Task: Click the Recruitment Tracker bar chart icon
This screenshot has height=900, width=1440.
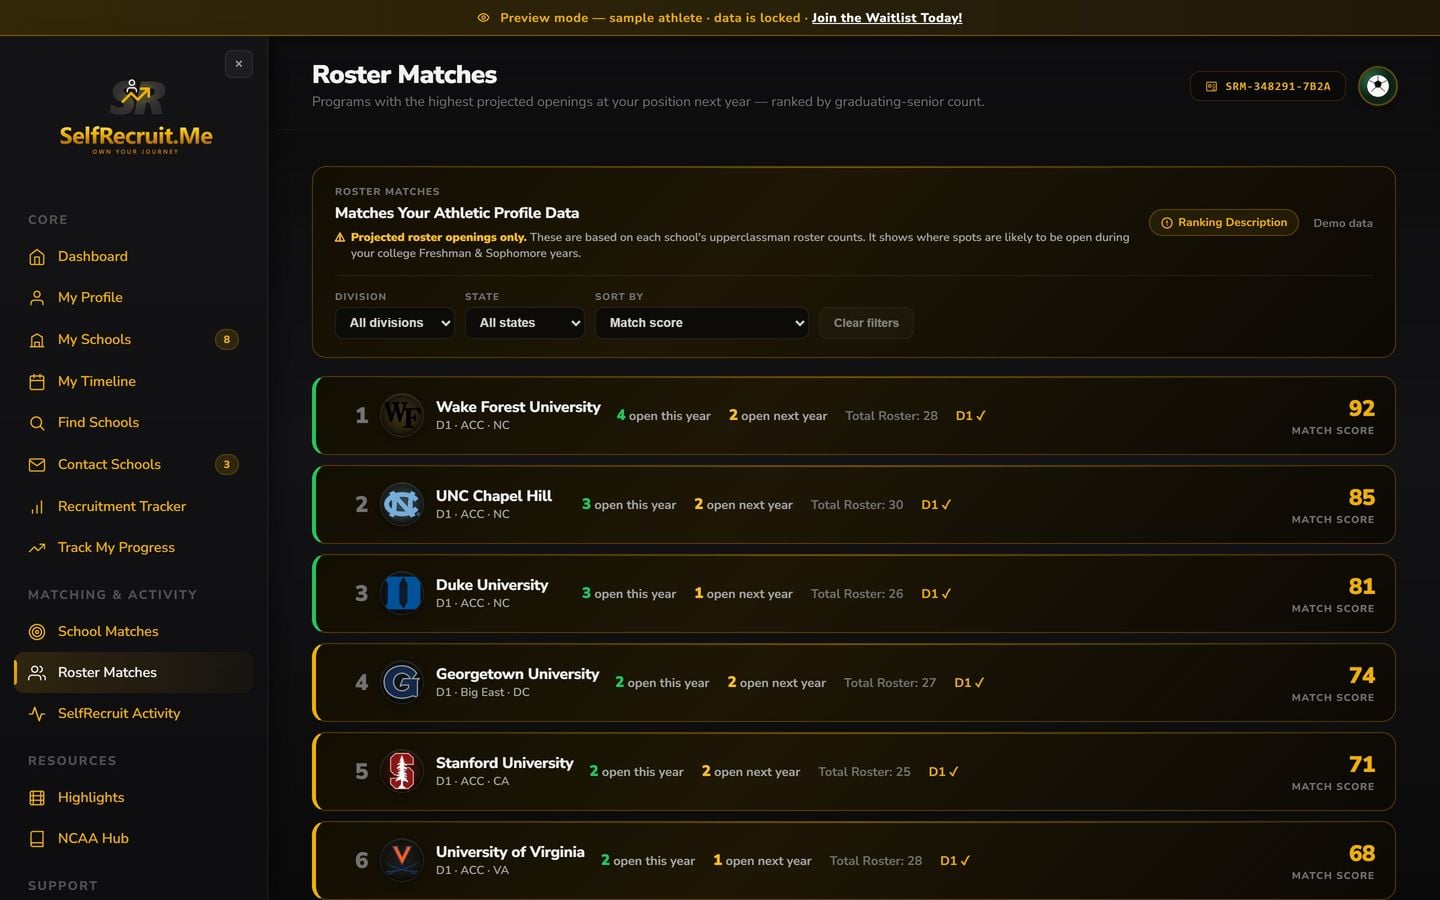Action: (37, 507)
